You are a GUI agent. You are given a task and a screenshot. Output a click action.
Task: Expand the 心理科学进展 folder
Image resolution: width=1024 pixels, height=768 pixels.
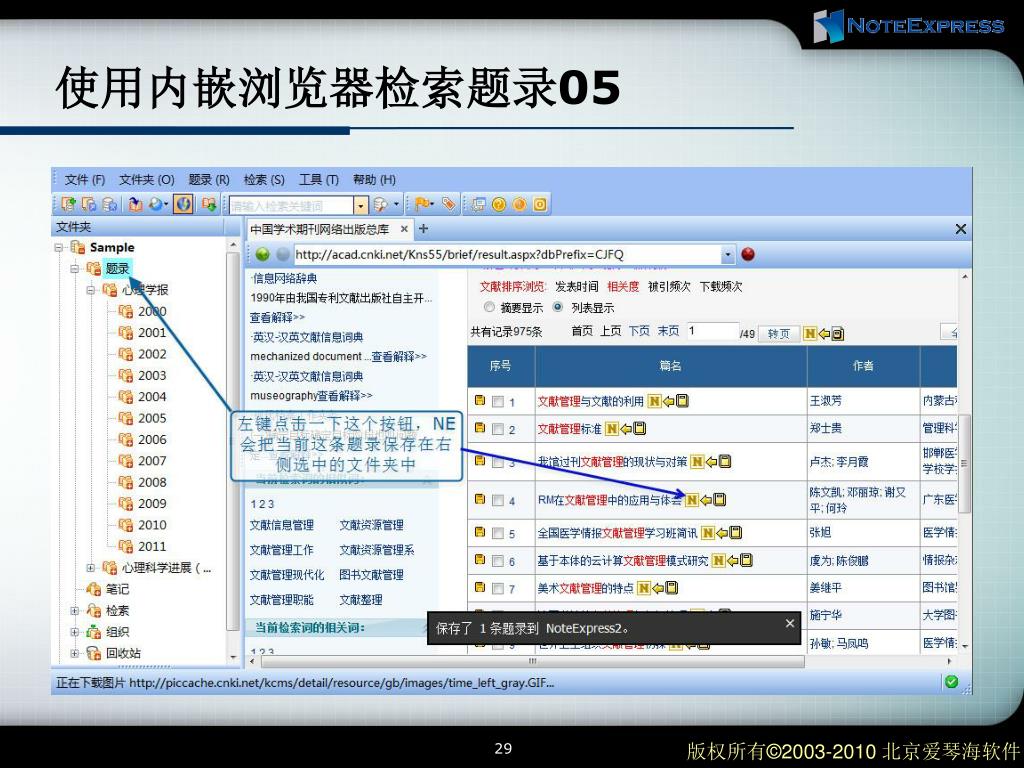pyautogui.click(x=91, y=568)
